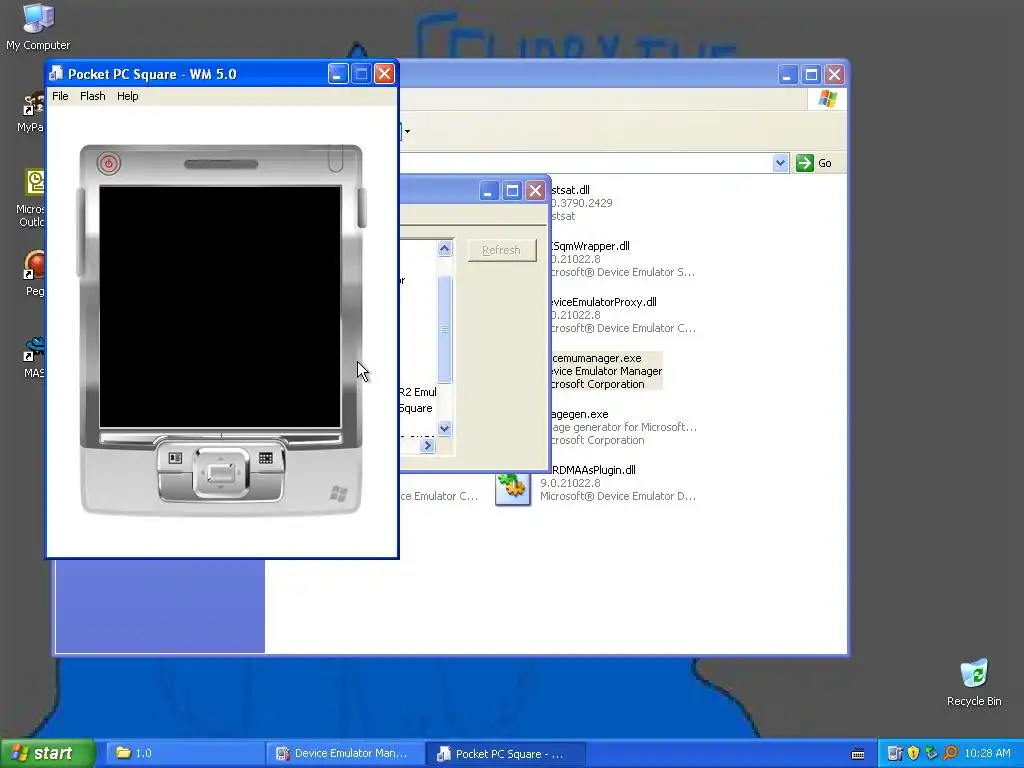Click the right soft key bar under the screen
Screen dimensions: 1024x768
282,438
